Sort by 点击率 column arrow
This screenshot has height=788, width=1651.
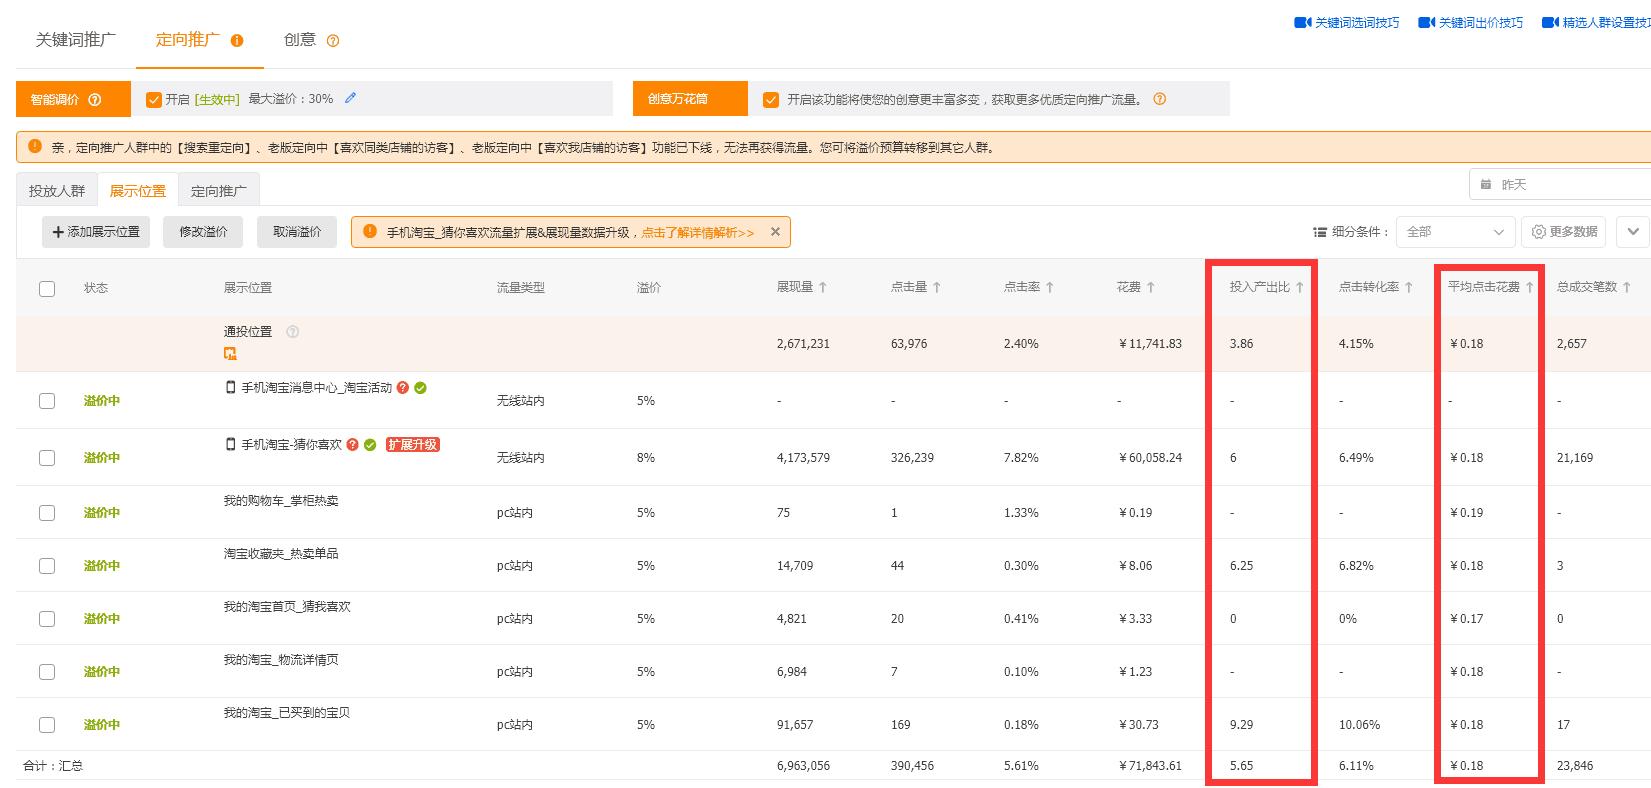[x=1050, y=287]
